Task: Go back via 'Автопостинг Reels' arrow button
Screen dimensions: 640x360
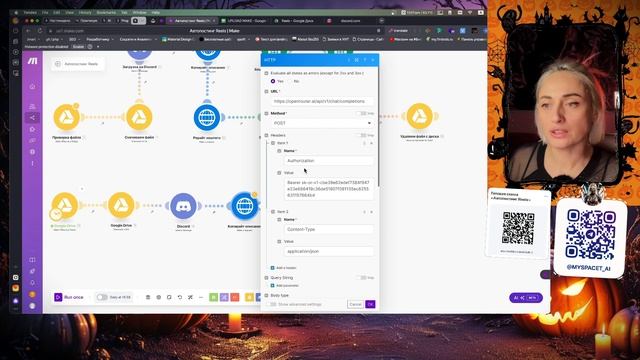Action: 58,64
